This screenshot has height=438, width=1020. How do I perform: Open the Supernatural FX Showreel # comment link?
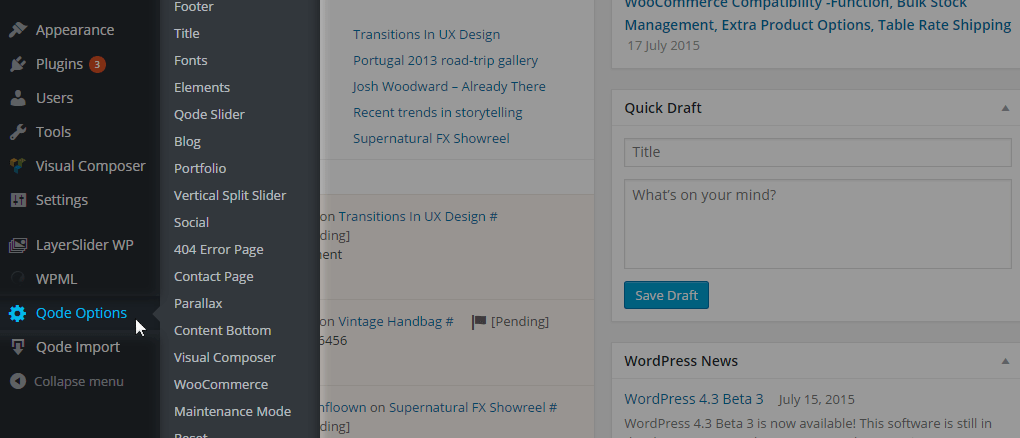pos(473,408)
